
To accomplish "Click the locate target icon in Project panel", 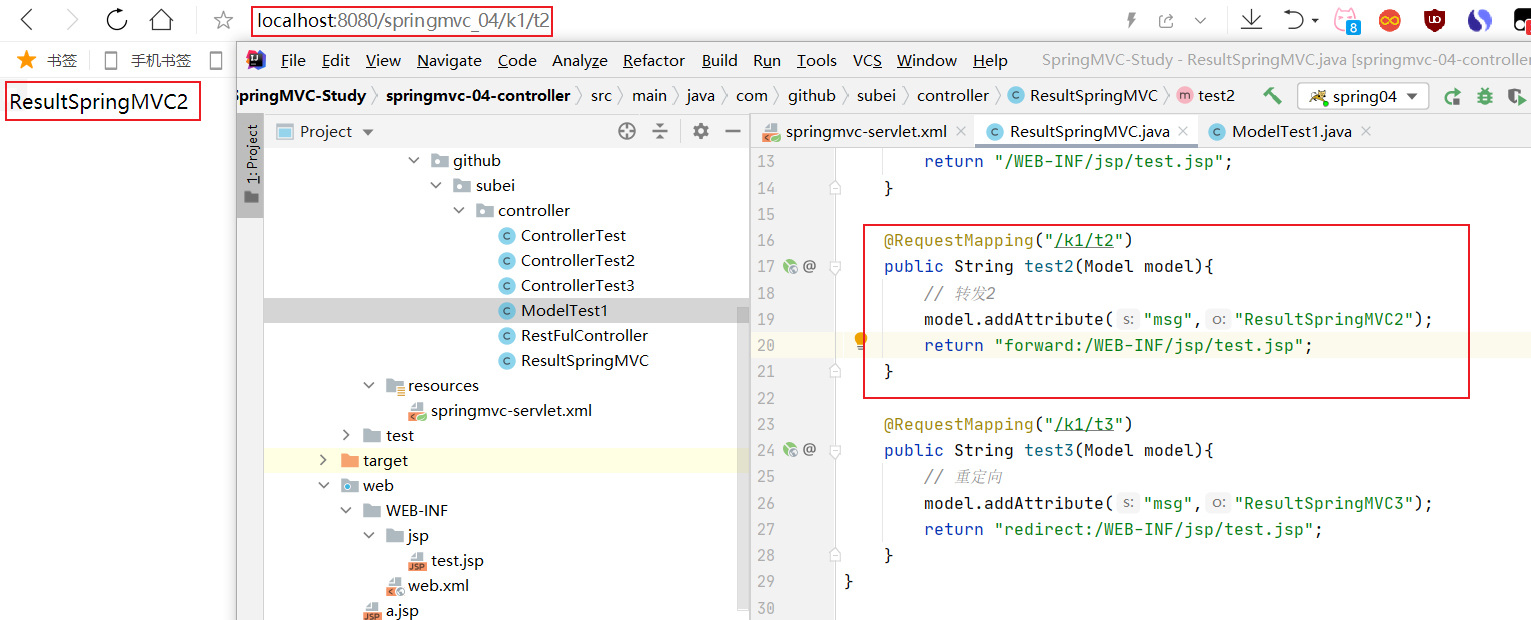I will click(627, 131).
